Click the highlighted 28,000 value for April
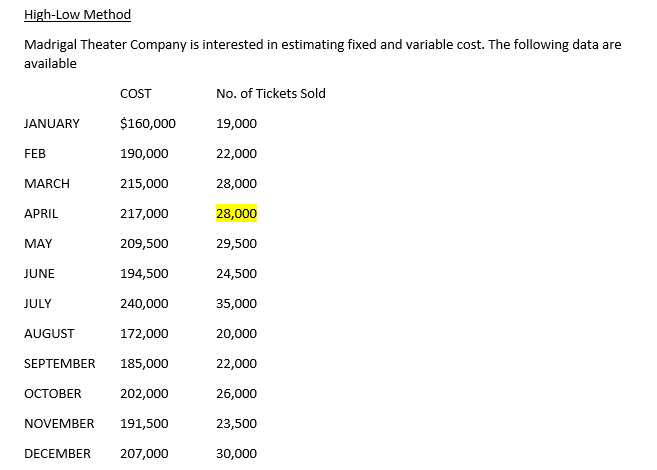Screen dimensions: 657x470 click(x=236, y=214)
